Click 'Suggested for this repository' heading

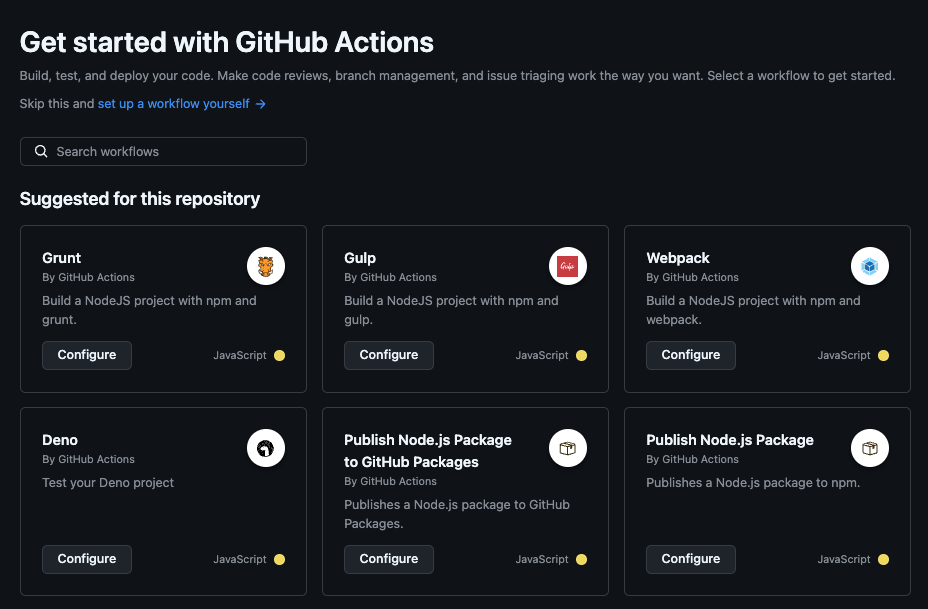coord(140,199)
